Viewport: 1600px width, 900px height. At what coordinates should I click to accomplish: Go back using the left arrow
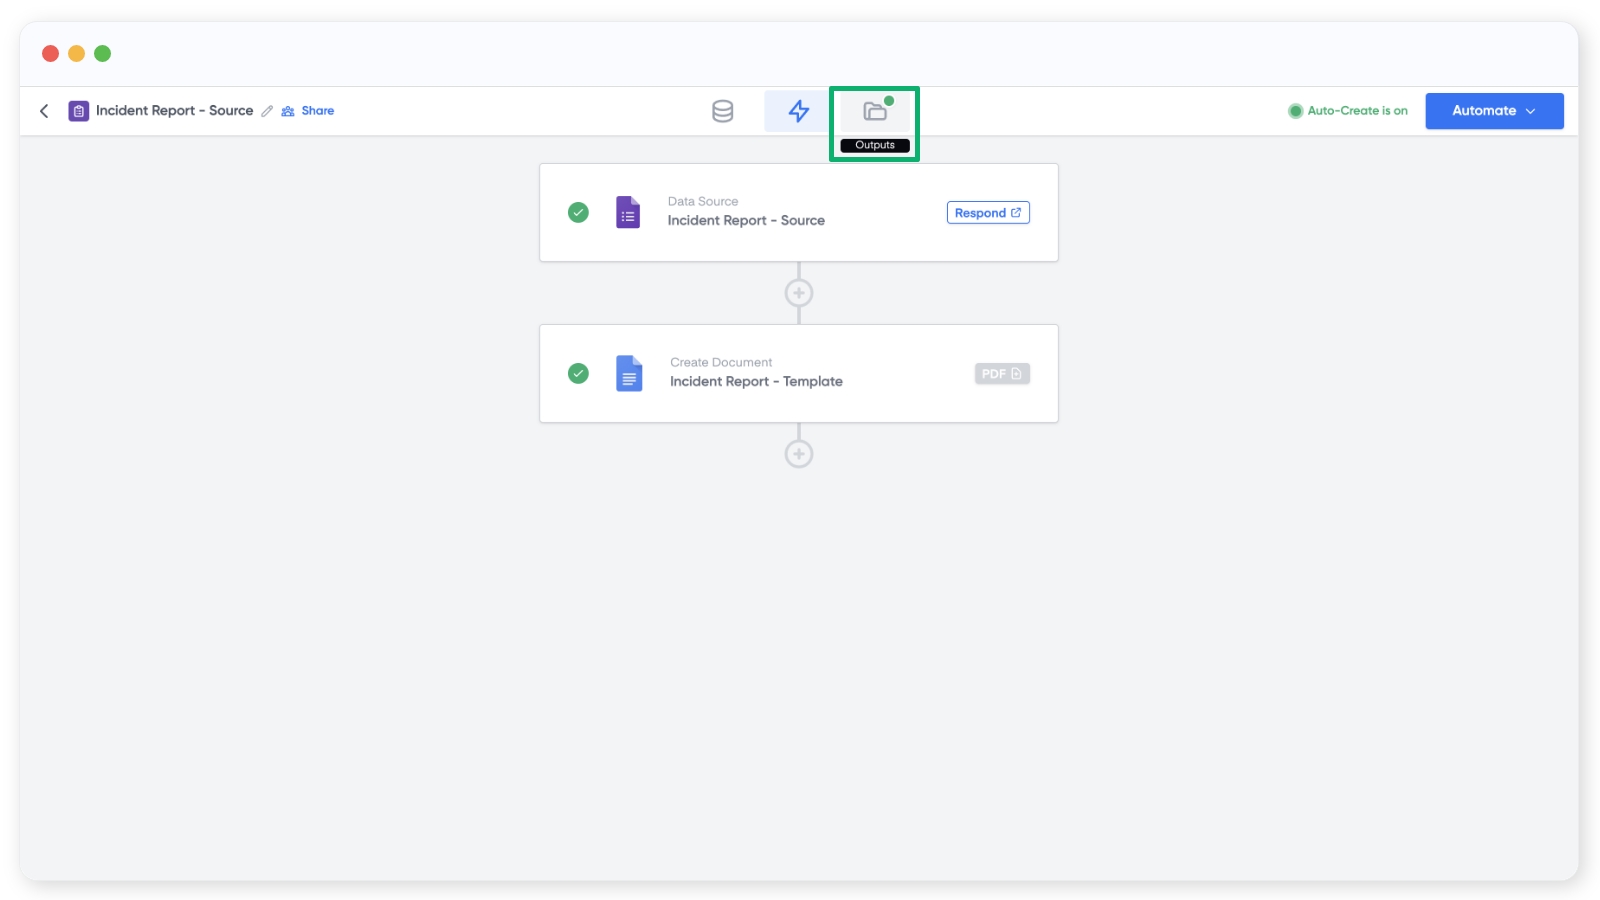coord(44,111)
